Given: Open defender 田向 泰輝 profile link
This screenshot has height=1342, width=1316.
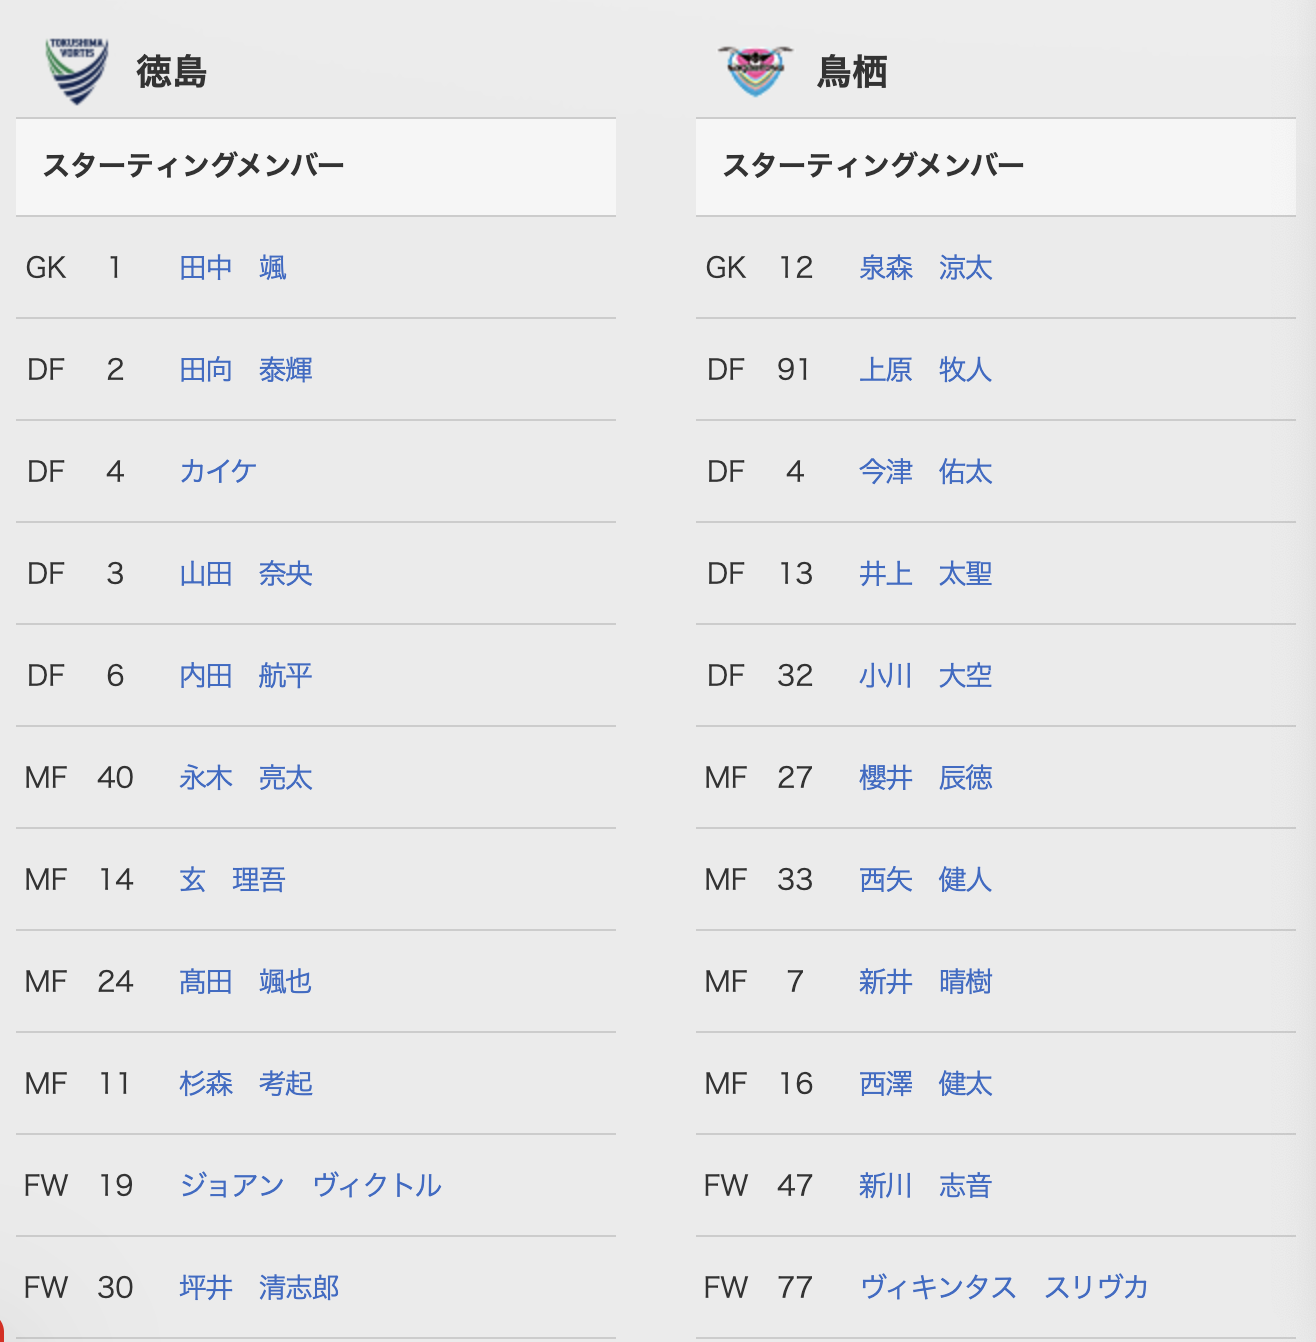Looking at the screenshot, I should tap(246, 370).
